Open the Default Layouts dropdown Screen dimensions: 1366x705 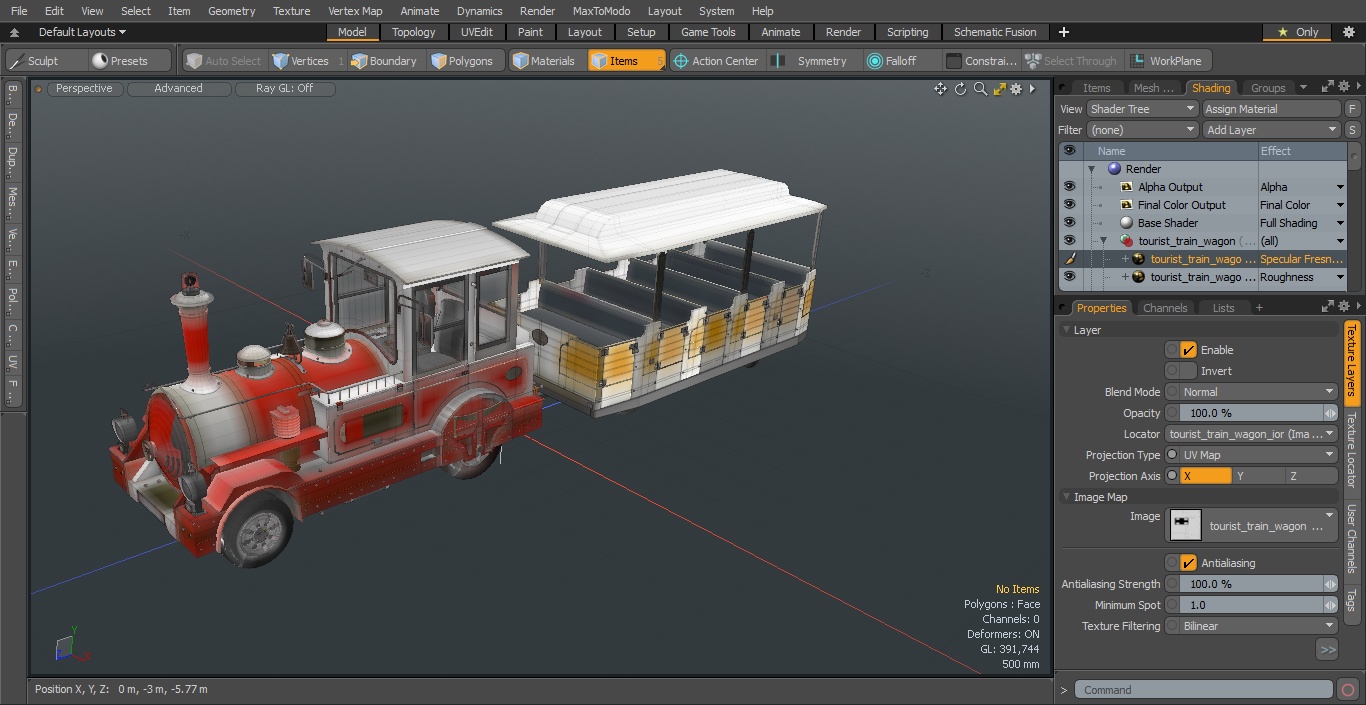point(82,32)
